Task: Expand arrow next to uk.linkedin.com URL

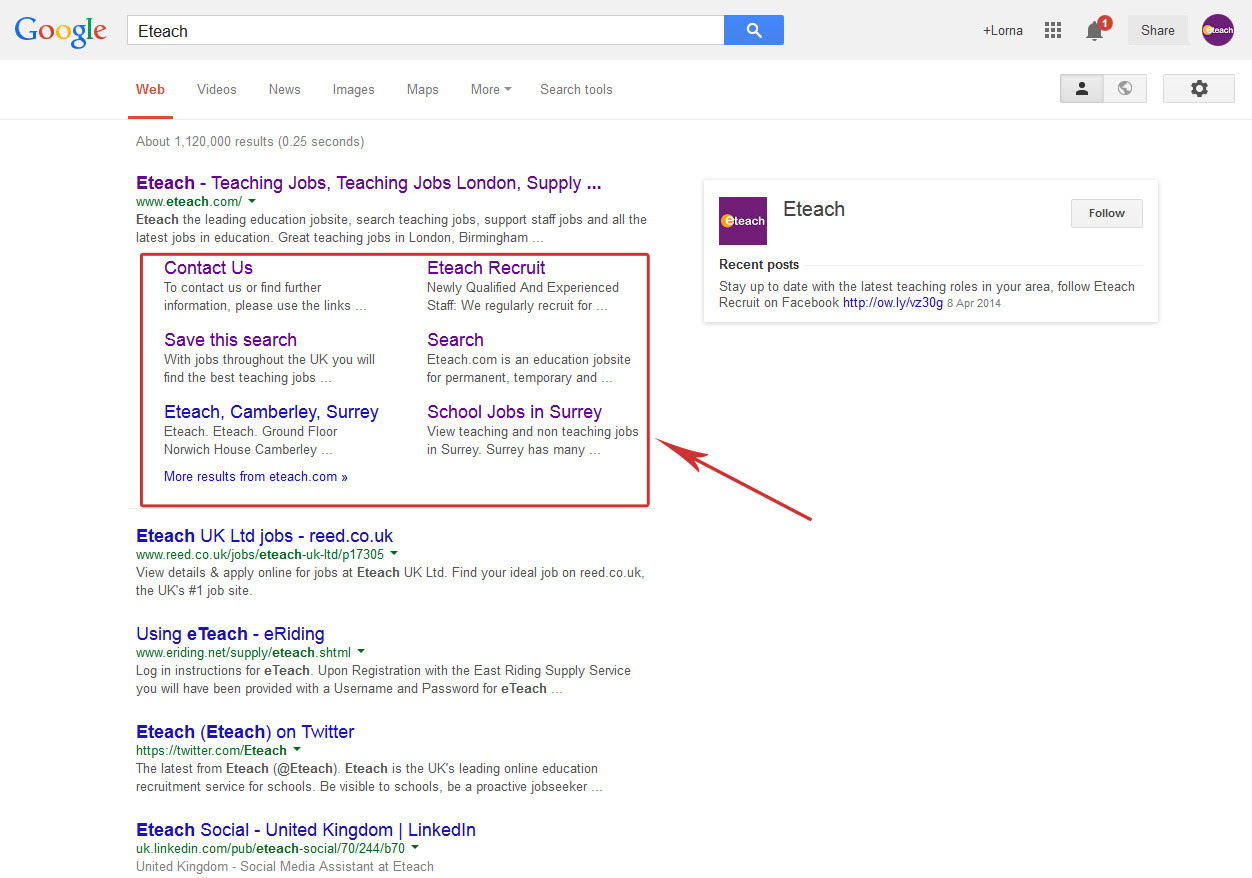Action: 415,848
